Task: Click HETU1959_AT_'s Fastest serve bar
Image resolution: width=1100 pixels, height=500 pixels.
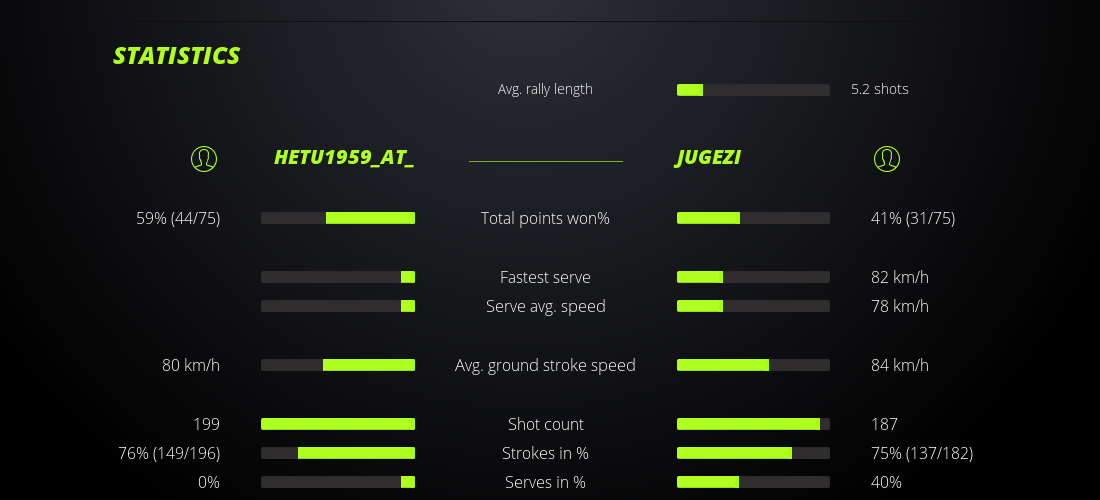Action: pyautogui.click(x=338, y=277)
